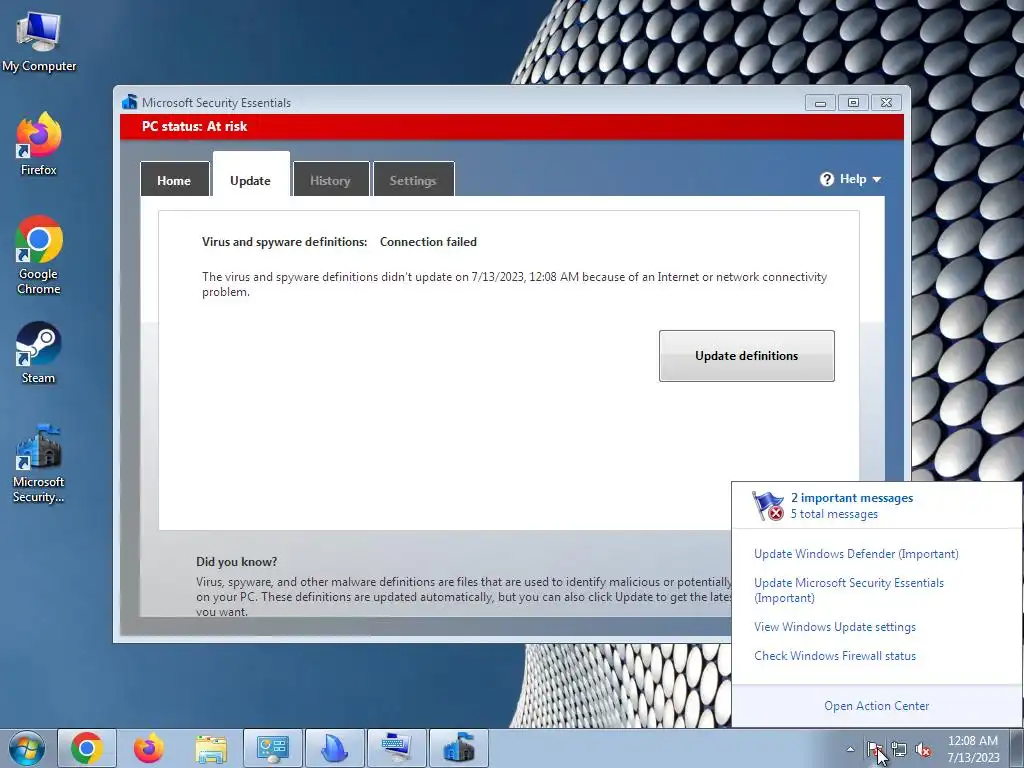This screenshot has width=1024, height=768.
Task: Click the 'PC status: At risk' text
Action: [195, 127]
